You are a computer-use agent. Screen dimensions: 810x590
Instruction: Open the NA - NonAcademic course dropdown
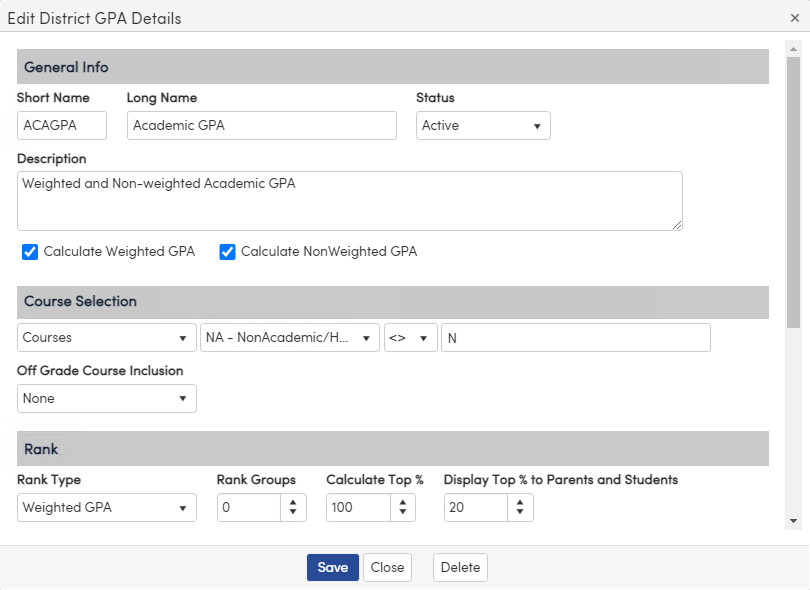364,337
